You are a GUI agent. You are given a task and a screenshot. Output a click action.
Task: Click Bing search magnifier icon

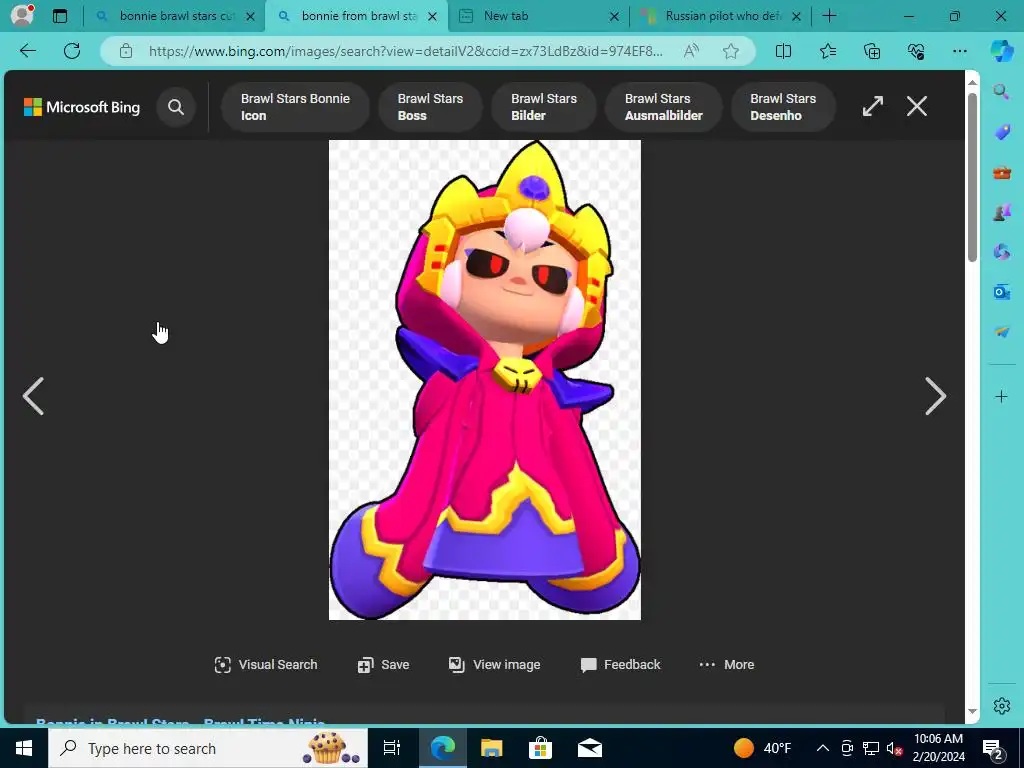[x=176, y=106]
